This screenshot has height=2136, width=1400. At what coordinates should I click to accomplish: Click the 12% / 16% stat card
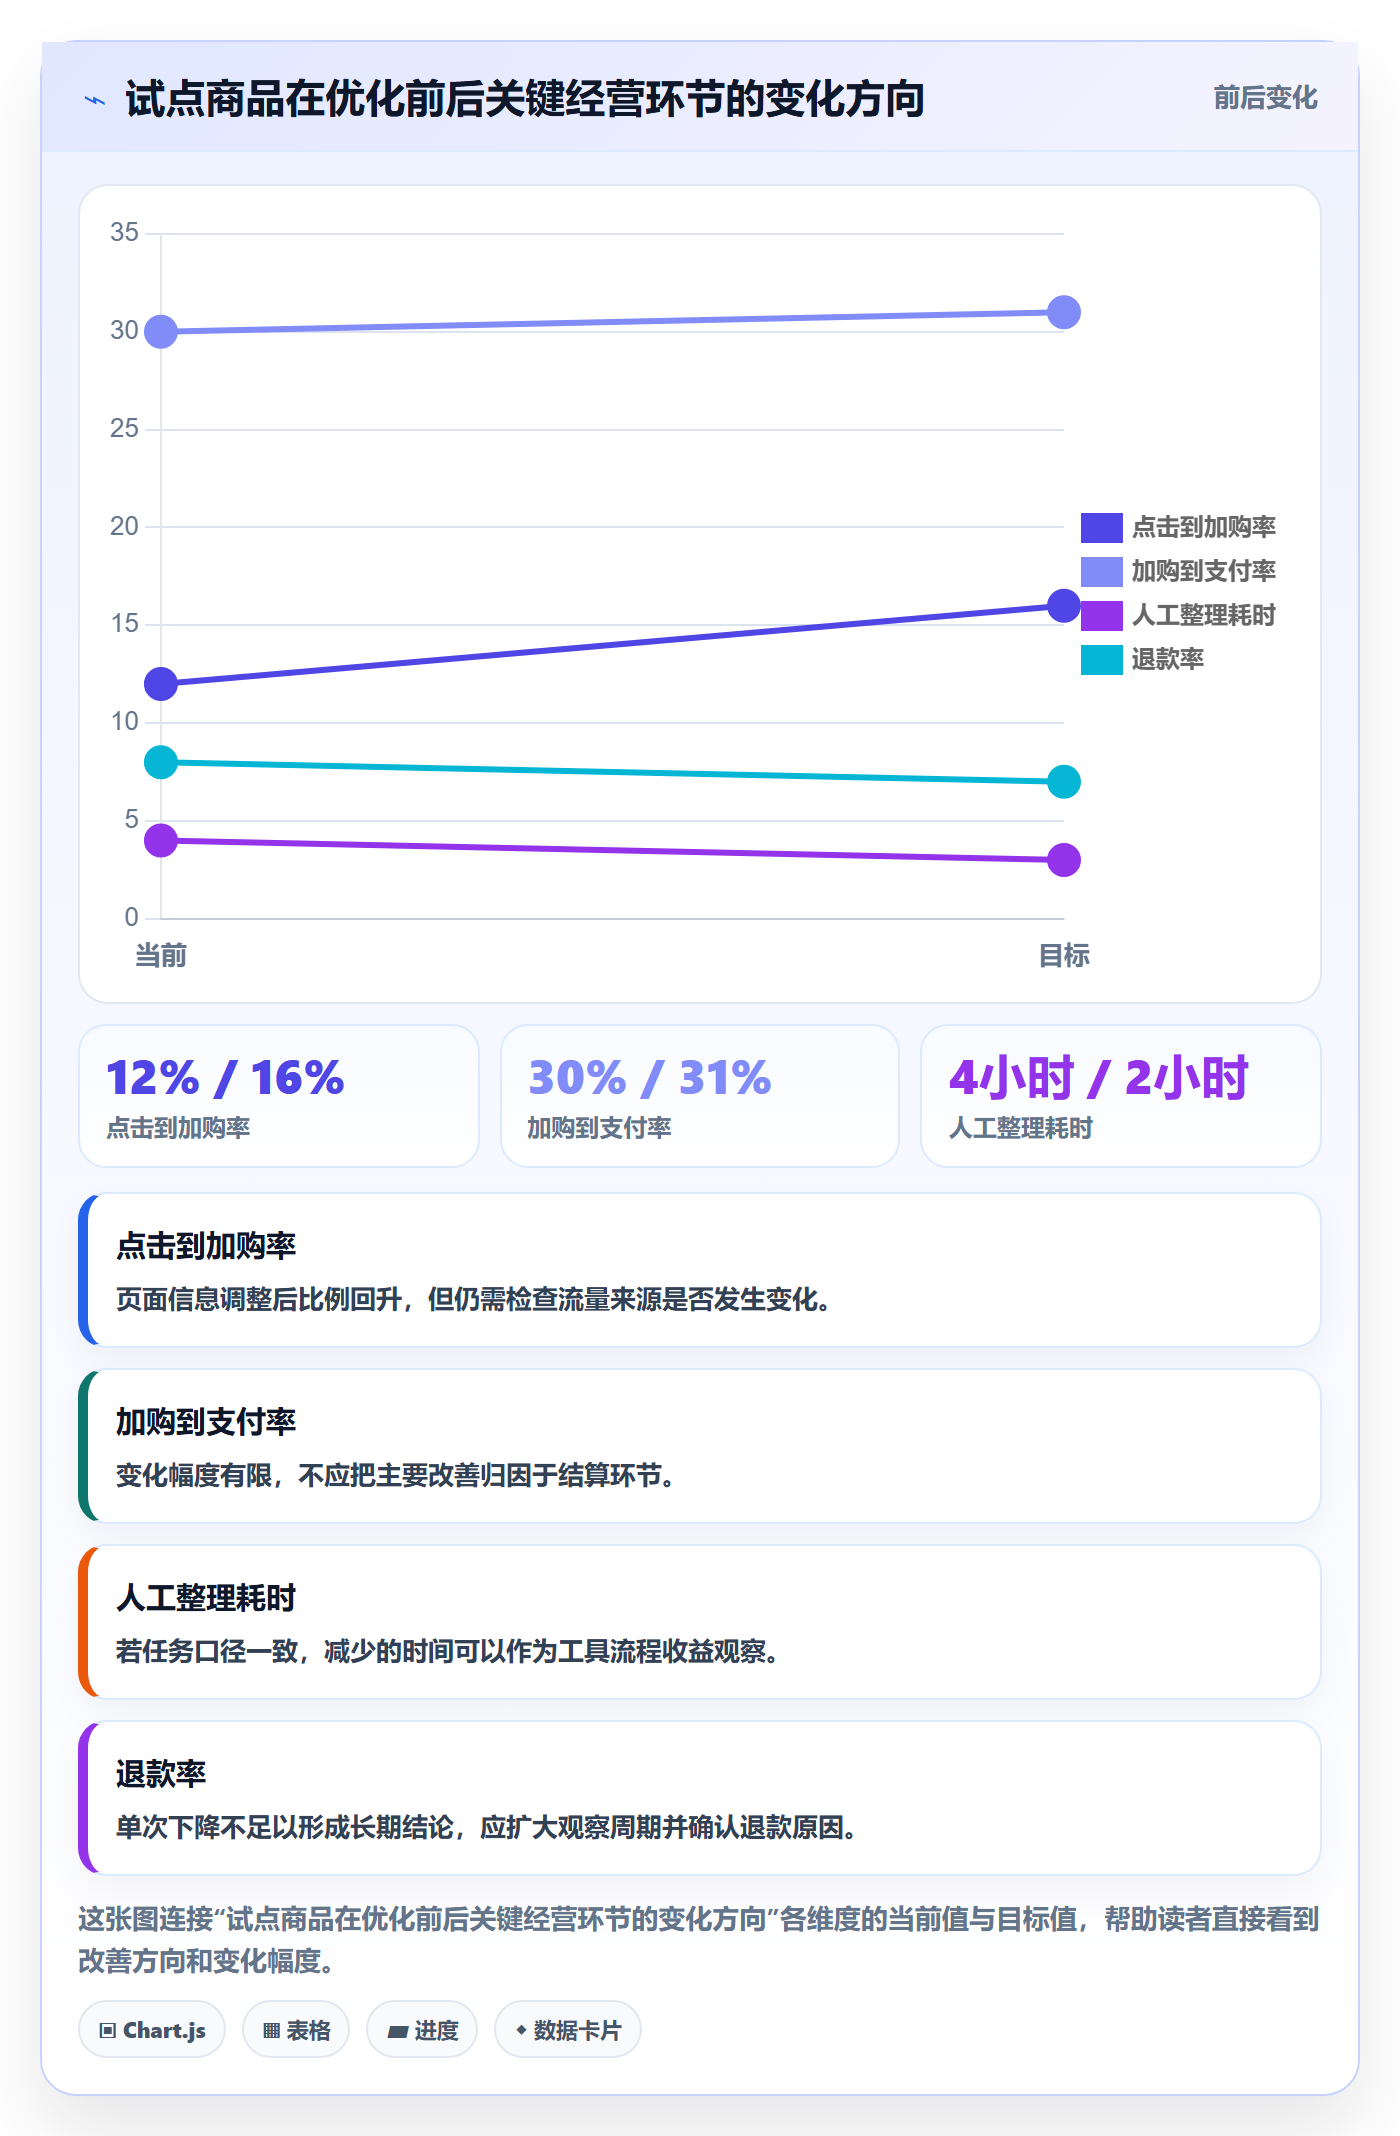(279, 1096)
